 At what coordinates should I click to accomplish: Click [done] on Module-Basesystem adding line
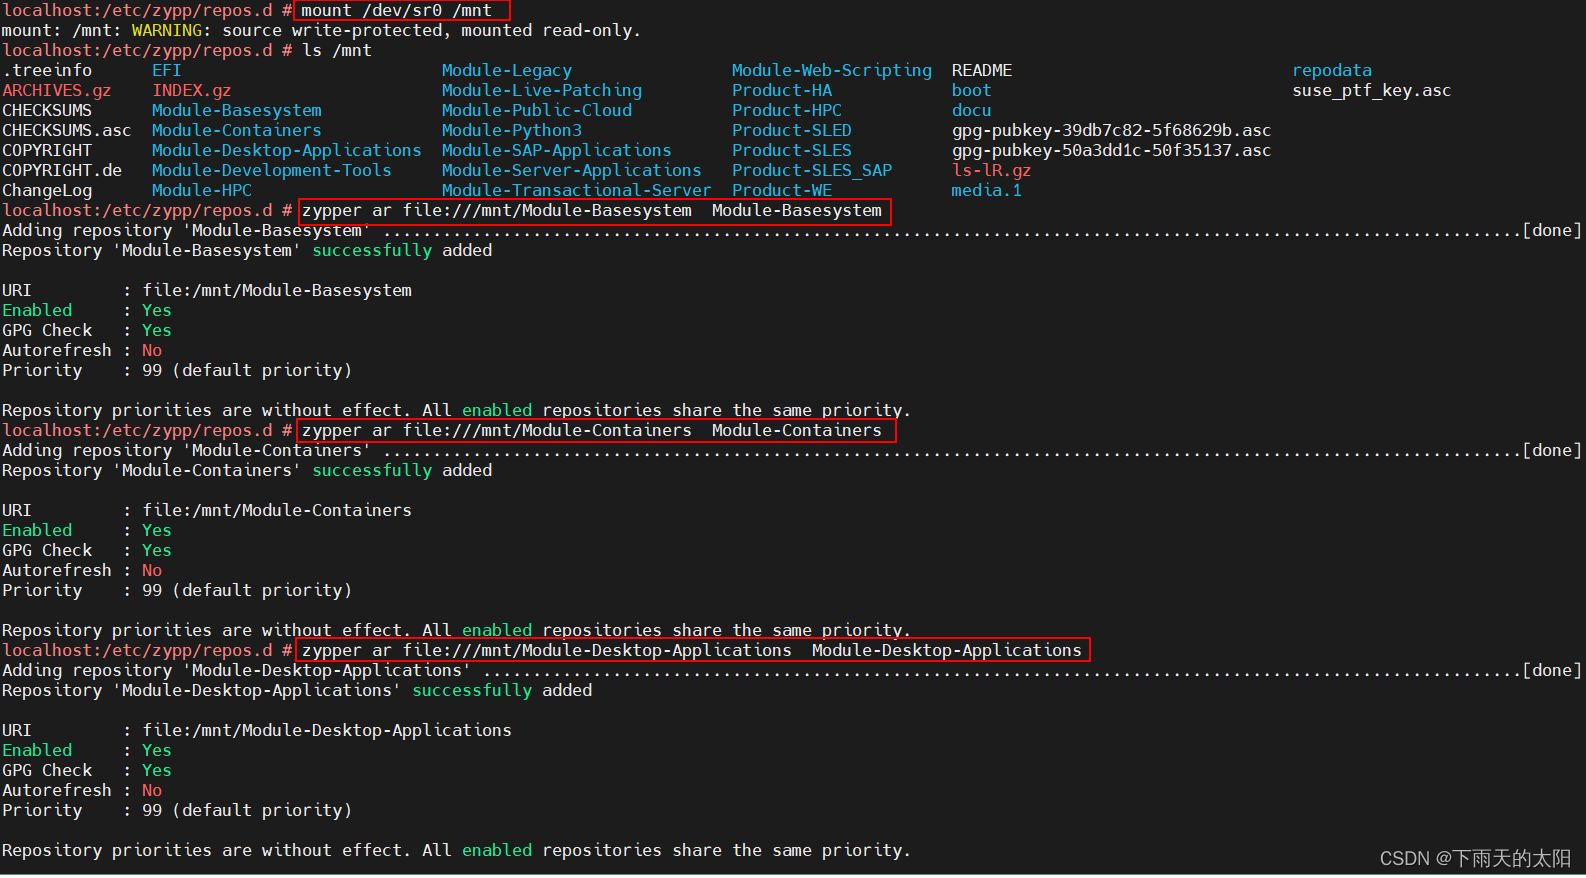pyautogui.click(x=1552, y=230)
